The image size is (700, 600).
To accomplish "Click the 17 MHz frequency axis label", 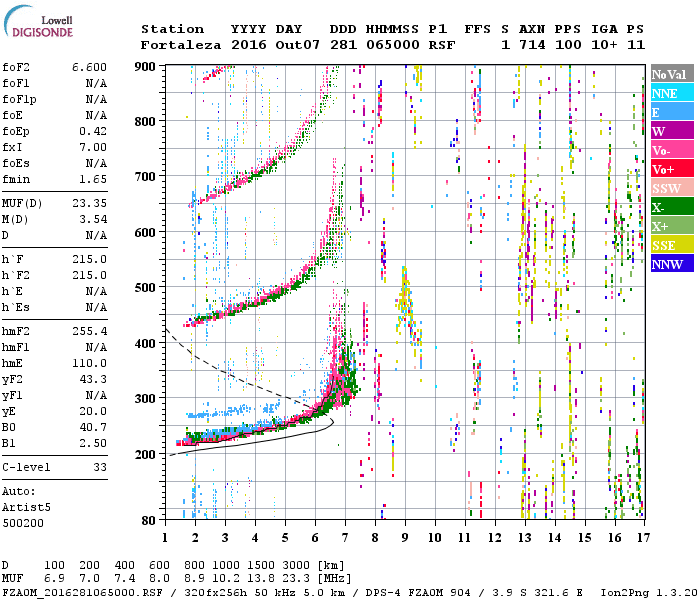I will [643, 538].
